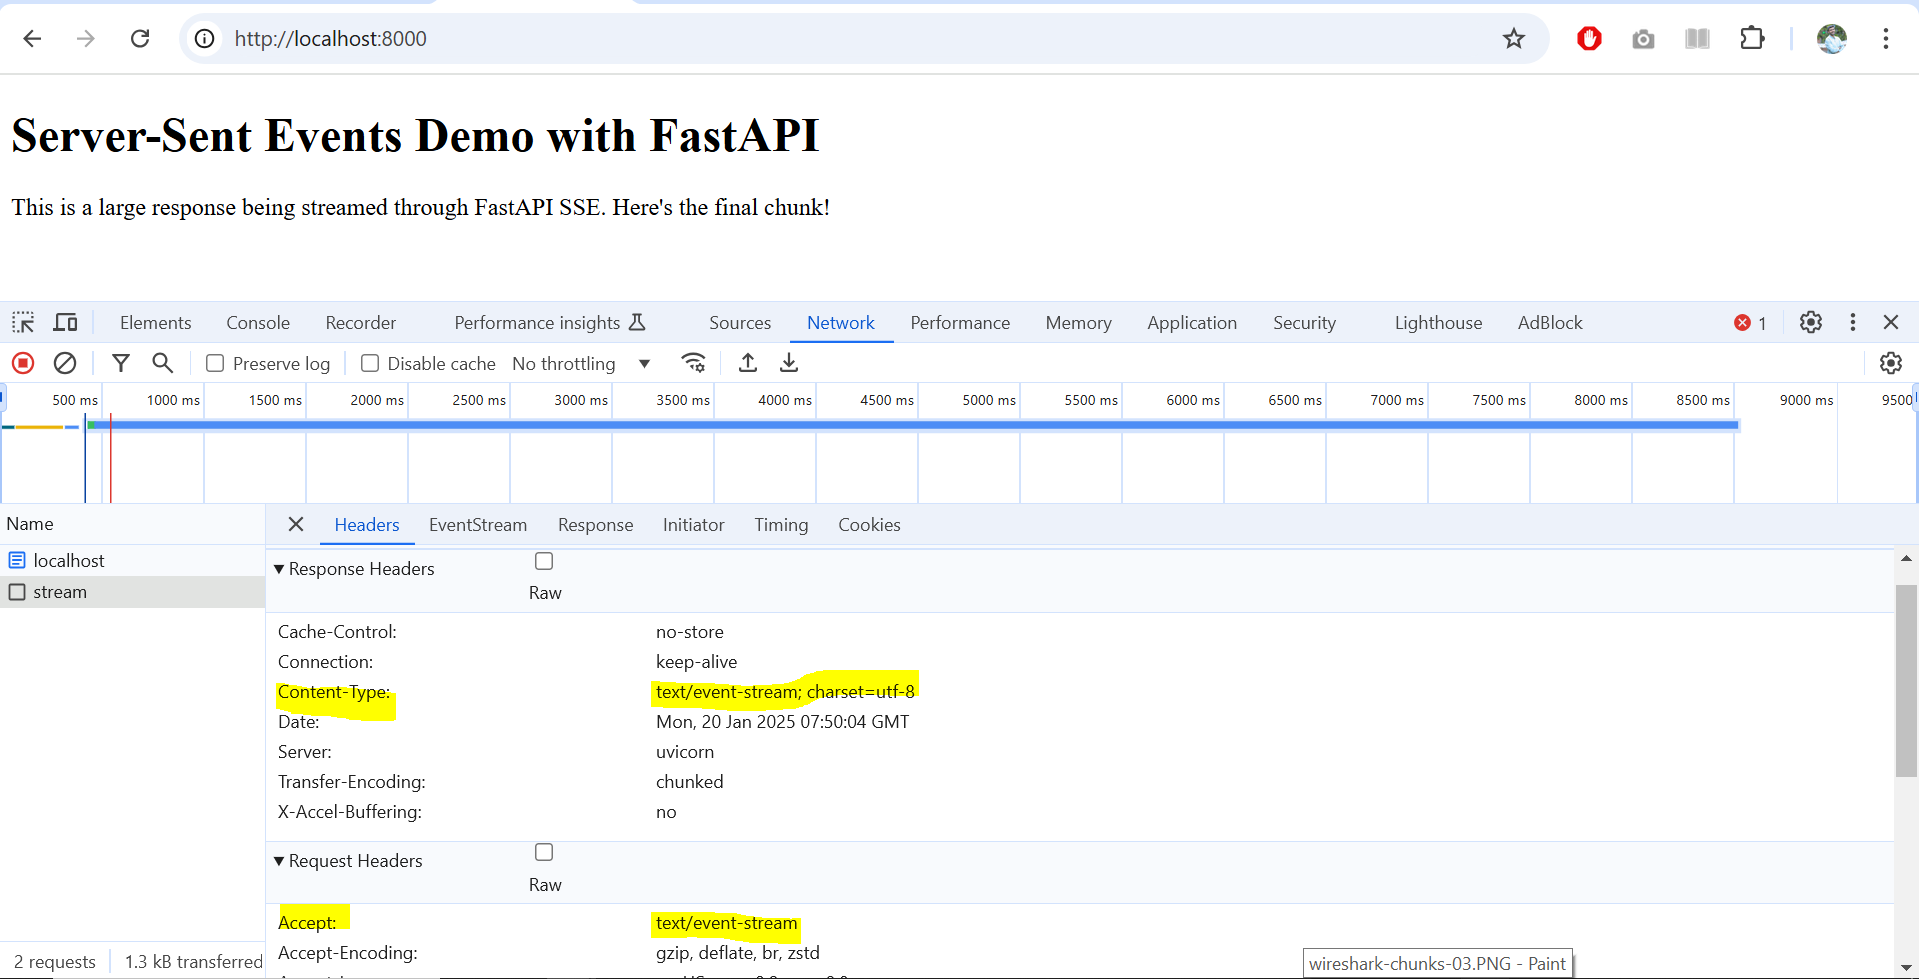The image size is (1919, 979).
Task: Reload the localhost page
Action: coord(140,39)
